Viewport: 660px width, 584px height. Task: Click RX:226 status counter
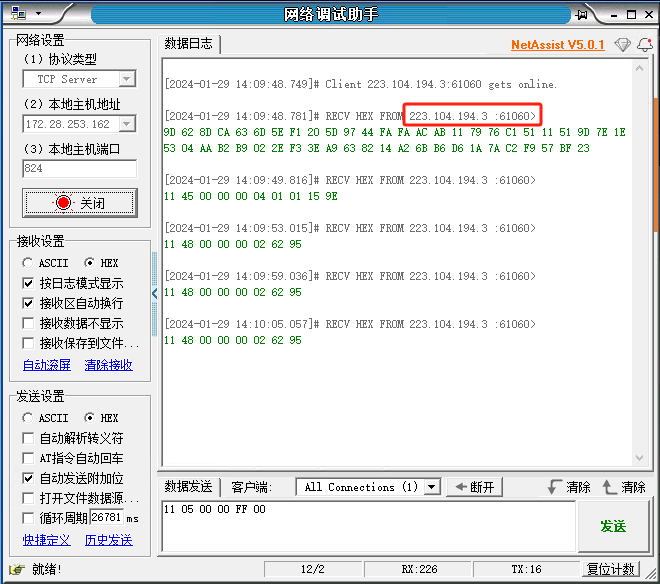click(x=419, y=569)
